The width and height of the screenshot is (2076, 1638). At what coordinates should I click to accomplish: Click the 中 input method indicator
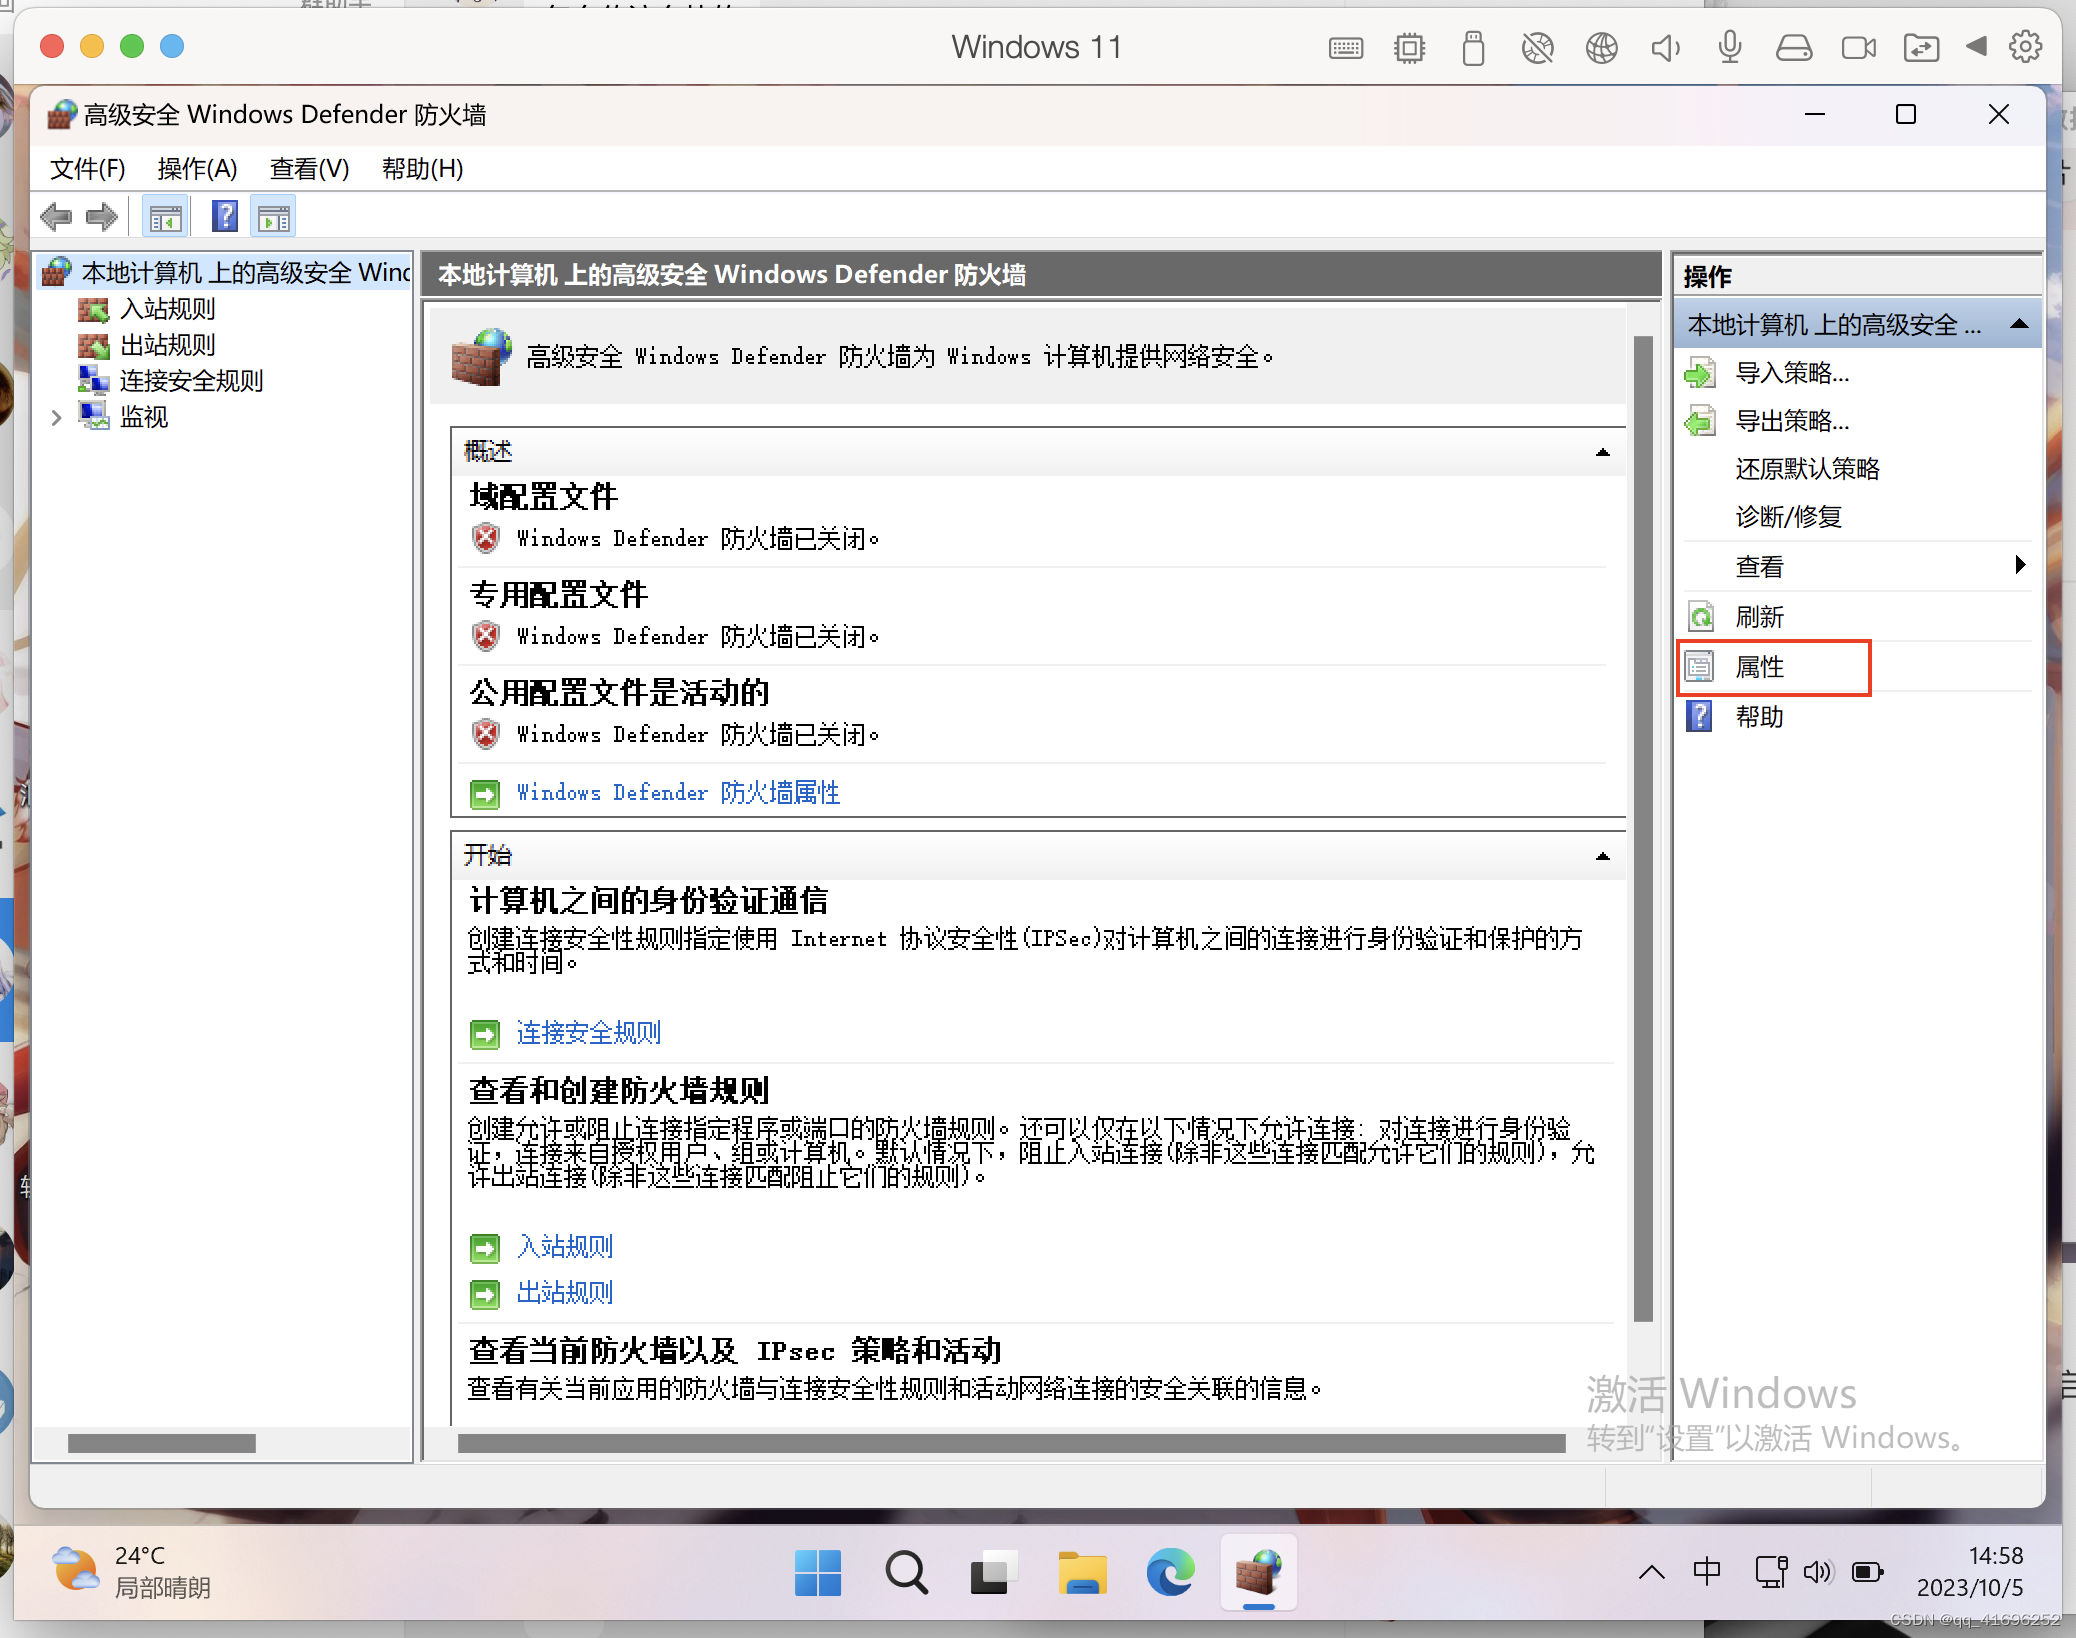pos(1707,1572)
